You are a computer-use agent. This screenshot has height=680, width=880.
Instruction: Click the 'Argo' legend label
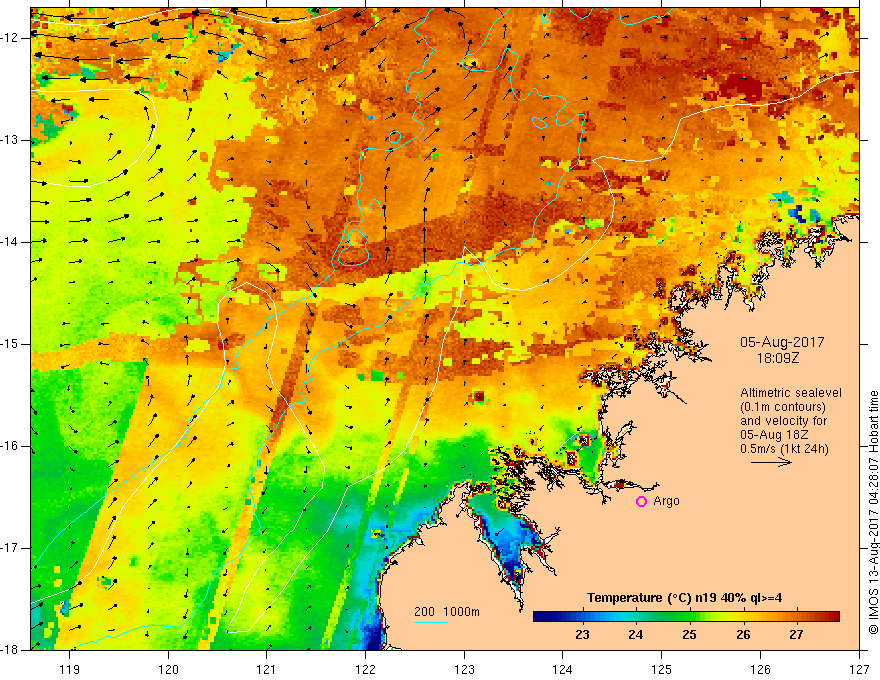click(x=666, y=501)
